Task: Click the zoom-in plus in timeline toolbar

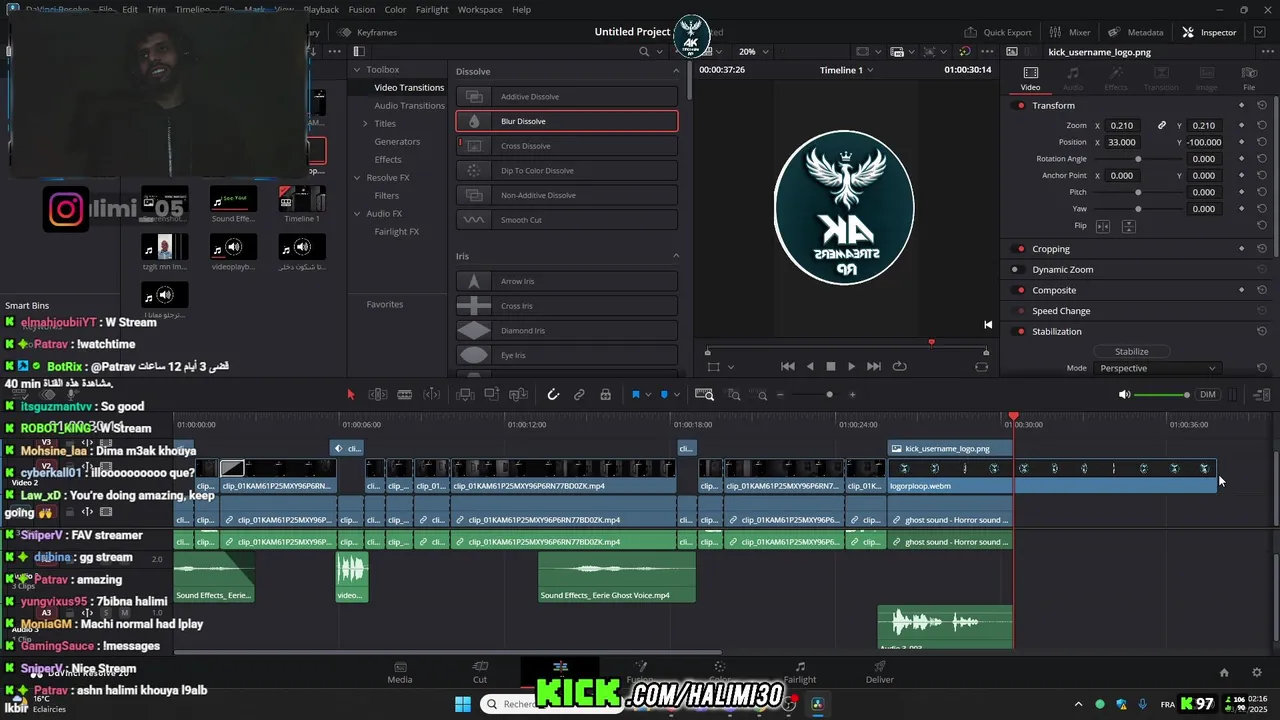Action: 852,395
